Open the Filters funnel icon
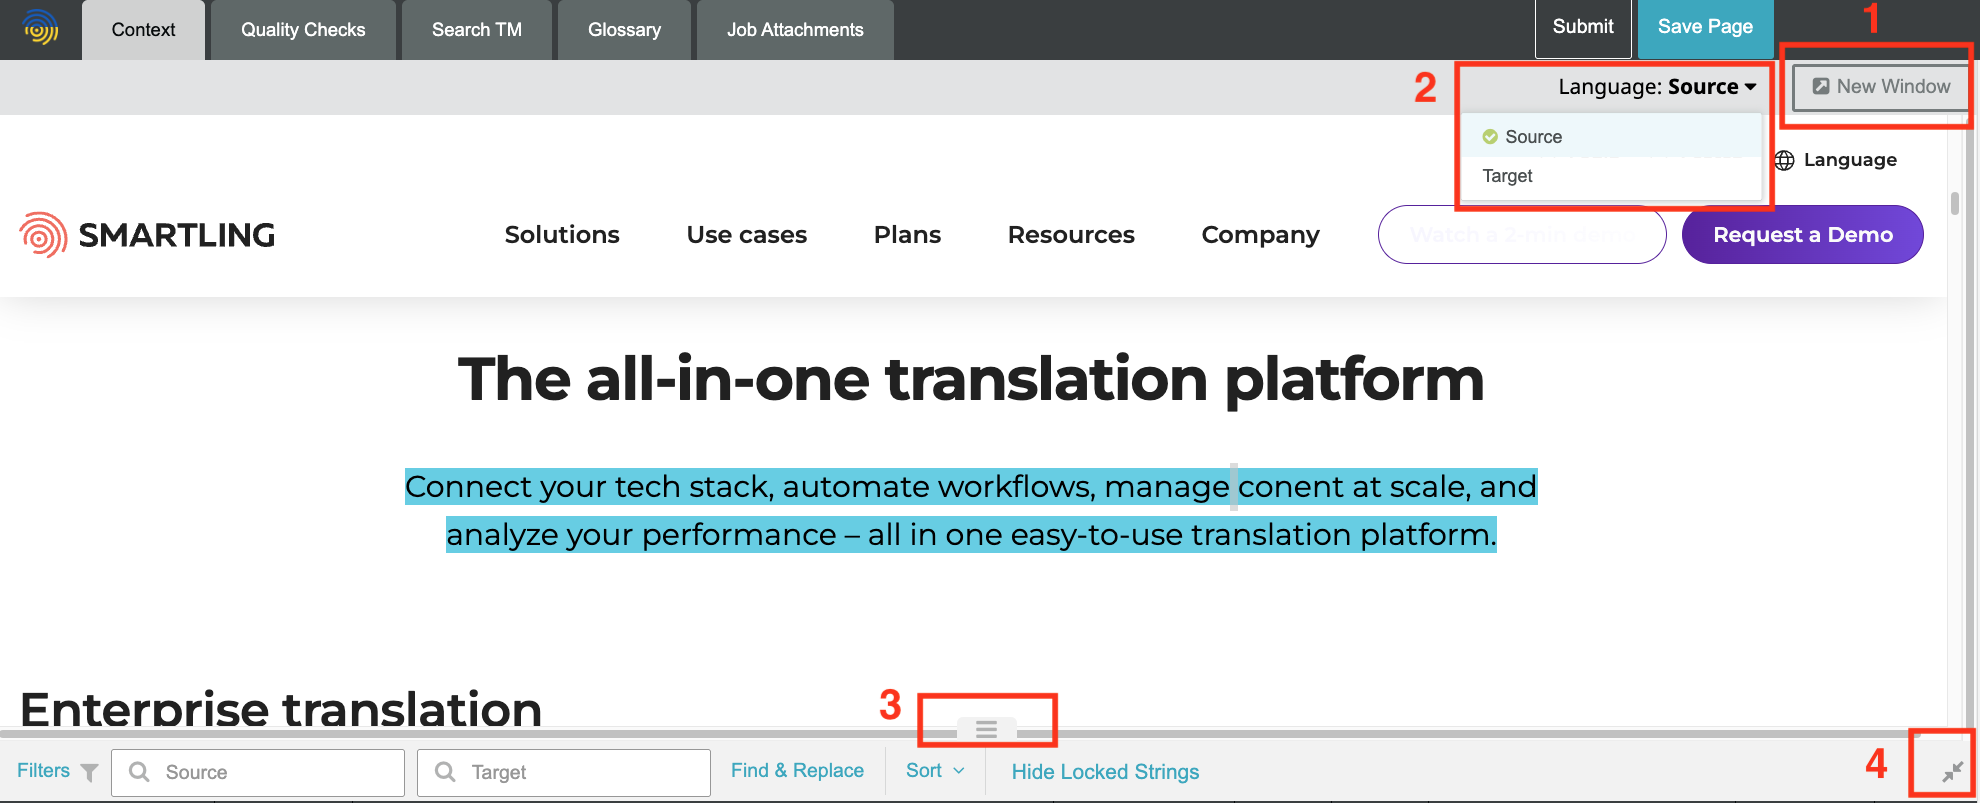 point(89,772)
